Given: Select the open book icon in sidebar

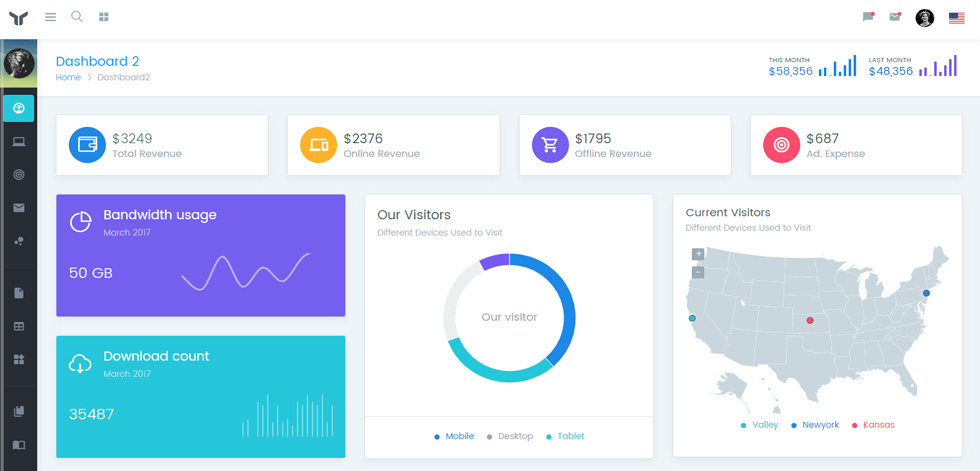Looking at the screenshot, I should (x=19, y=445).
